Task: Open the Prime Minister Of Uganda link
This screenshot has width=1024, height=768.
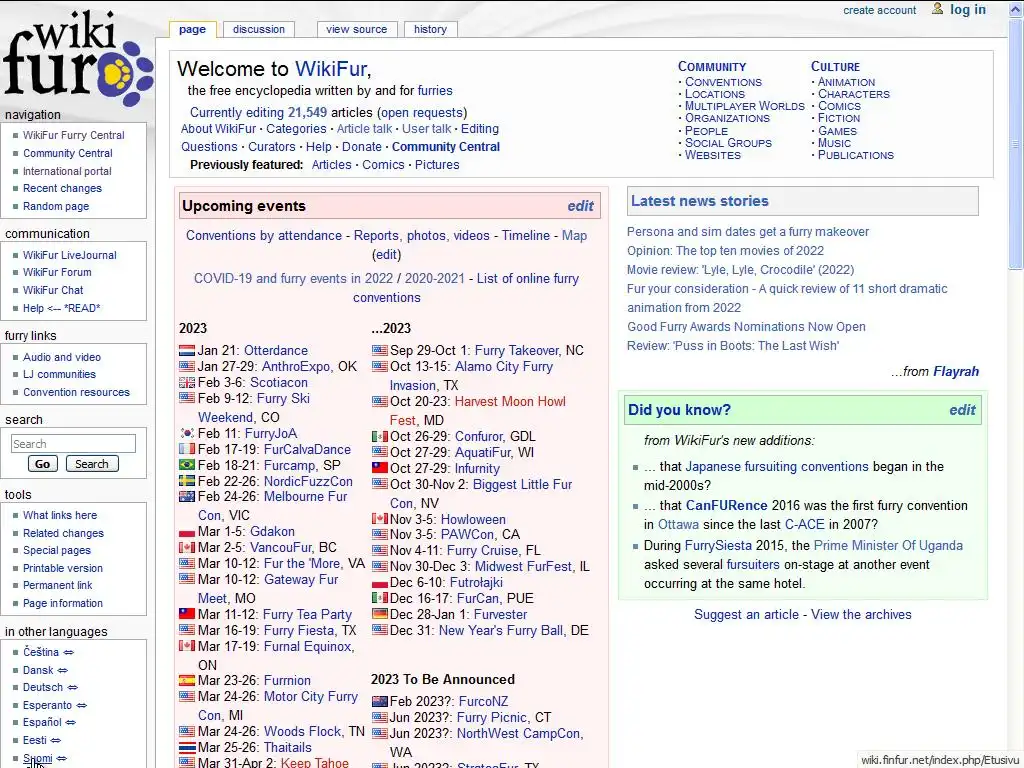Action: coord(888,546)
